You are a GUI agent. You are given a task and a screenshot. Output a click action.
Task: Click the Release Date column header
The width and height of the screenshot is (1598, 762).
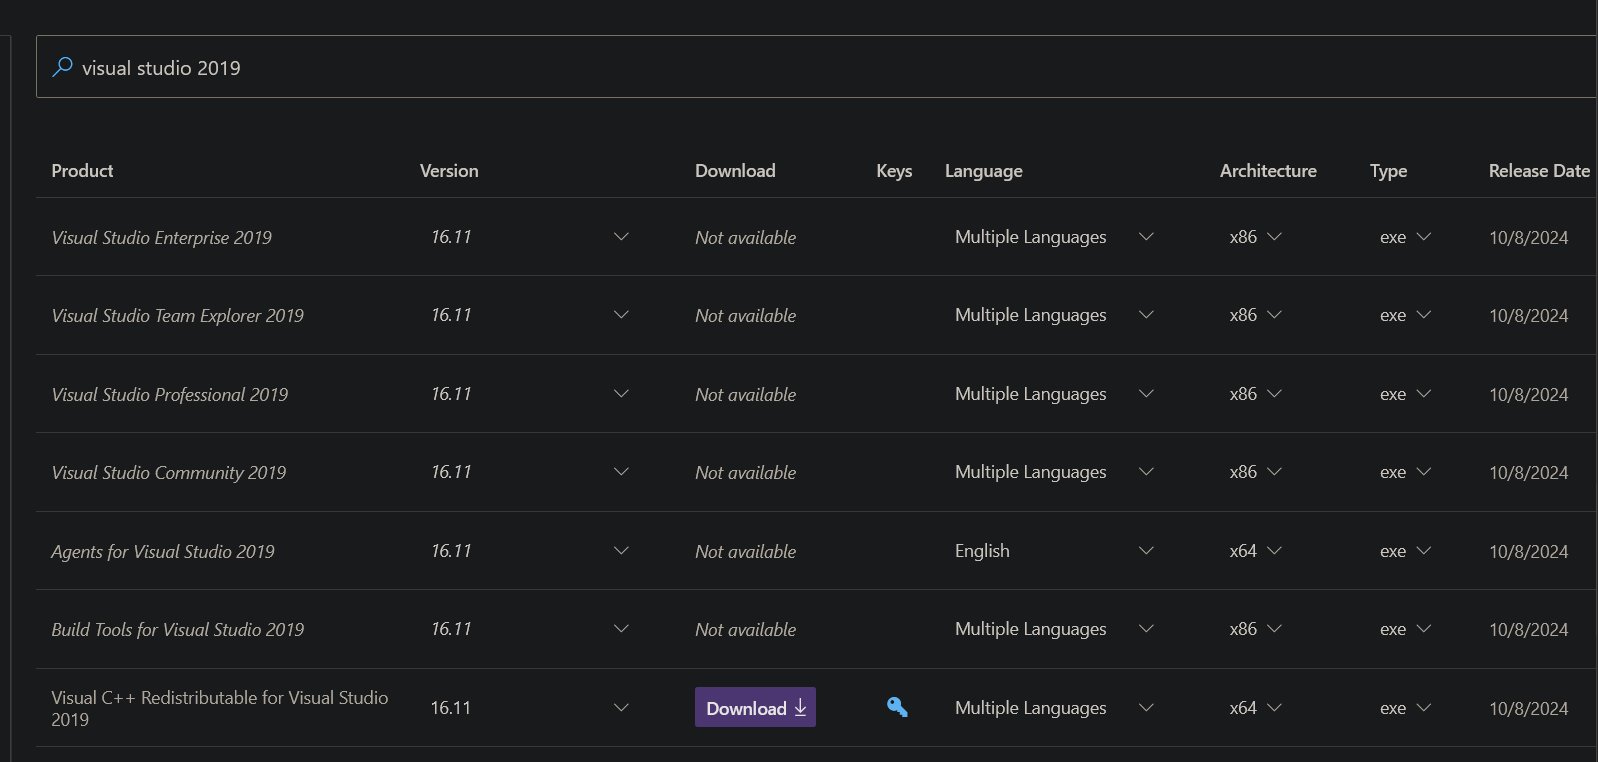pyautogui.click(x=1539, y=171)
